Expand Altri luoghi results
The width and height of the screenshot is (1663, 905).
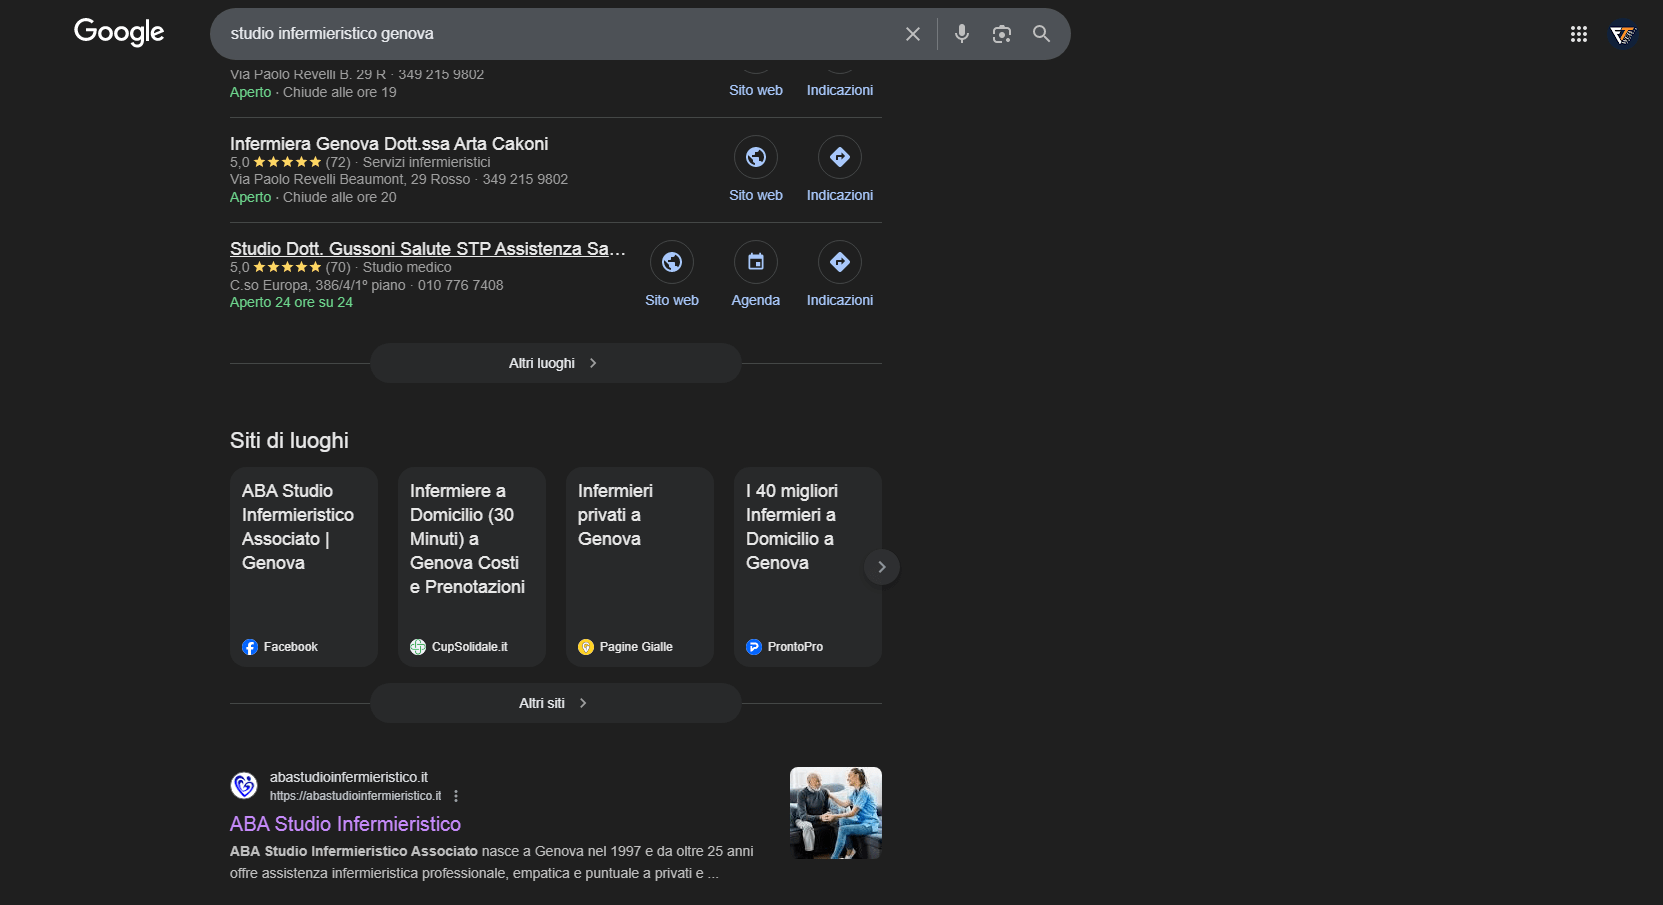(x=555, y=363)
